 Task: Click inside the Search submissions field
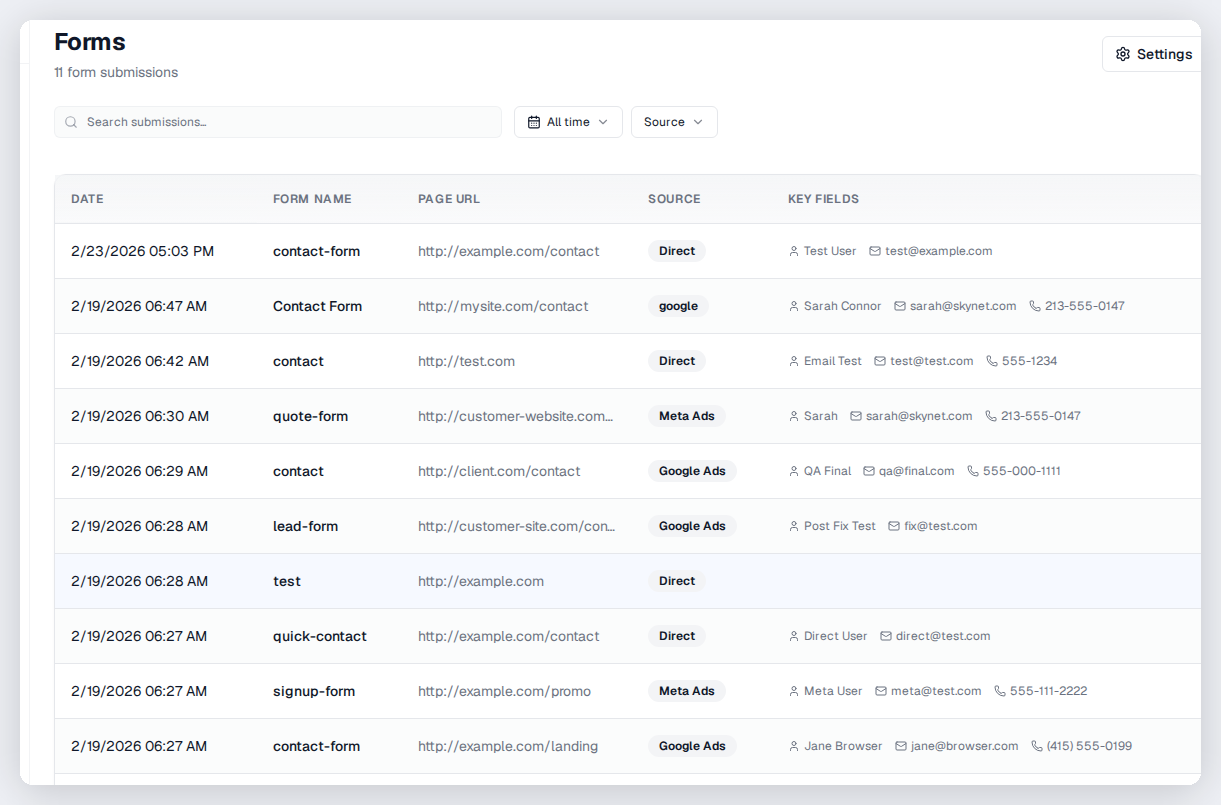coord(278,121)
